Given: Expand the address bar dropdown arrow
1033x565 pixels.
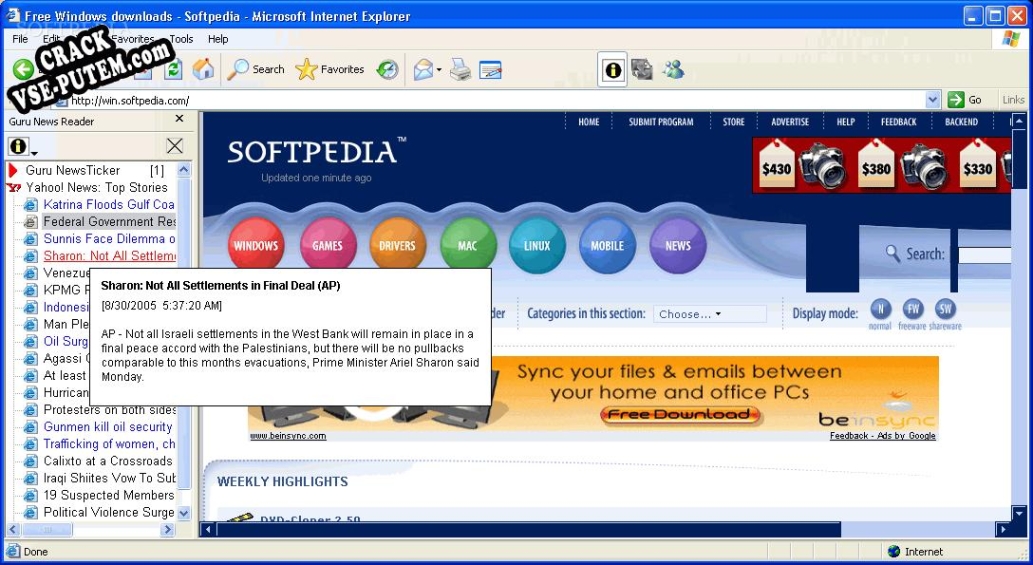Looking at the screenshot, I should (x=933, y=100).
